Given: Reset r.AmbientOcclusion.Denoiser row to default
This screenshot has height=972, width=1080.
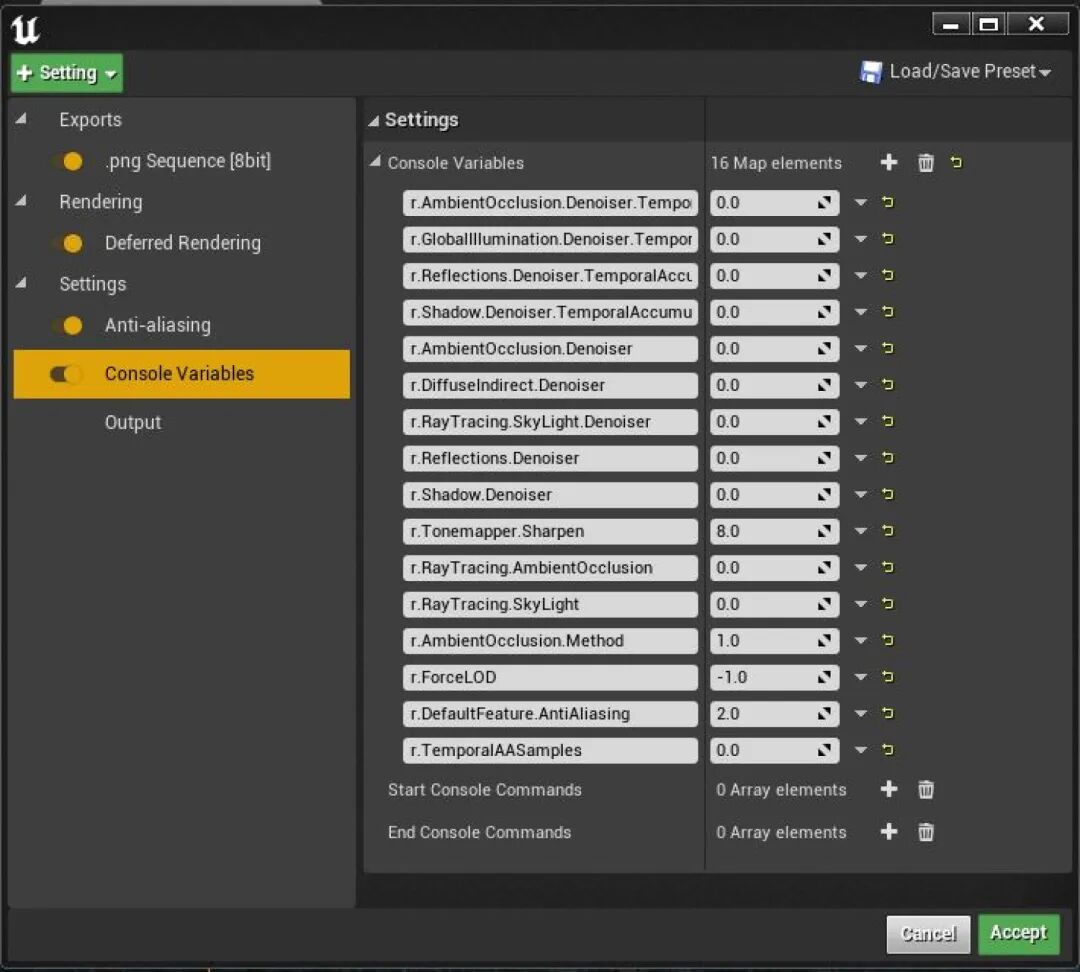Looking at the screenshot, I should click(888, 348).
